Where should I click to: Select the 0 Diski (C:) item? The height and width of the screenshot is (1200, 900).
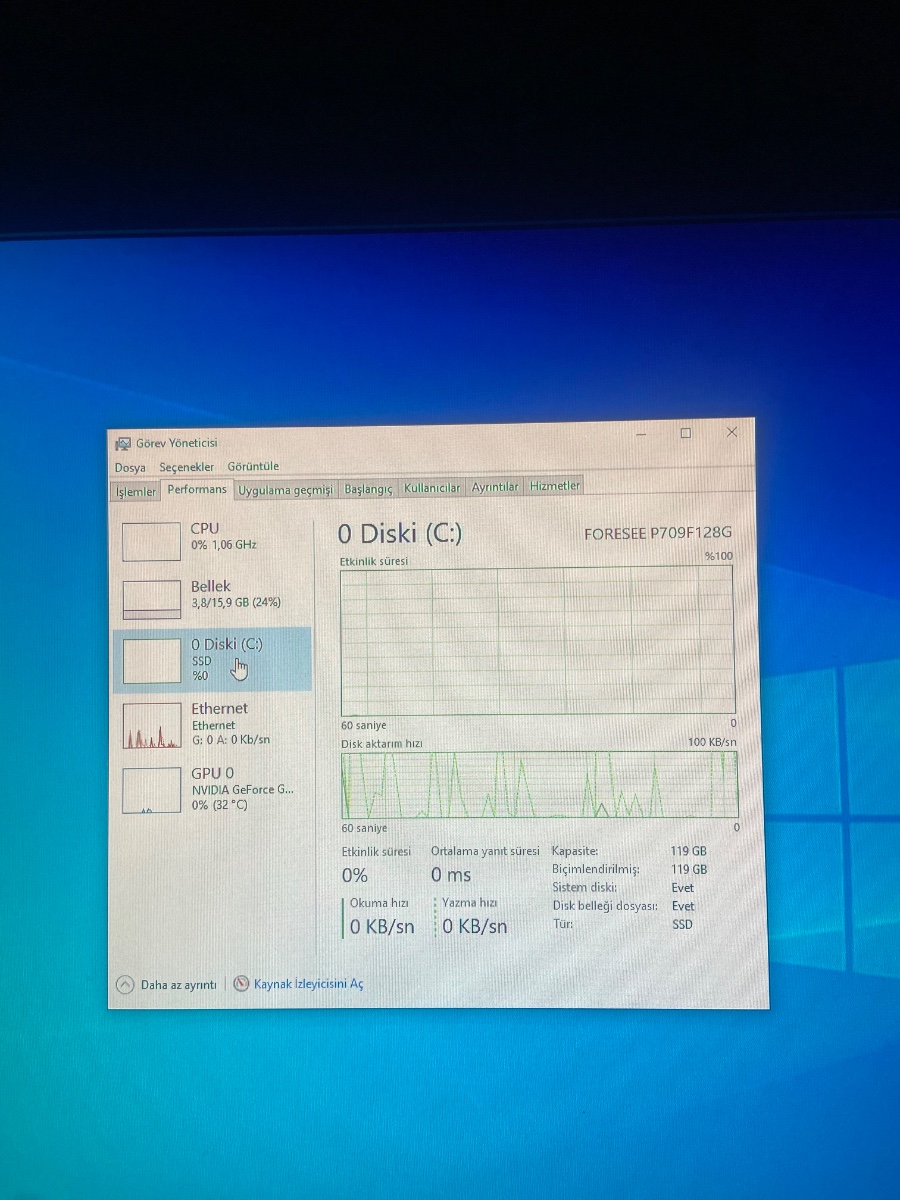pyautogui.click(x=213, y=659)
